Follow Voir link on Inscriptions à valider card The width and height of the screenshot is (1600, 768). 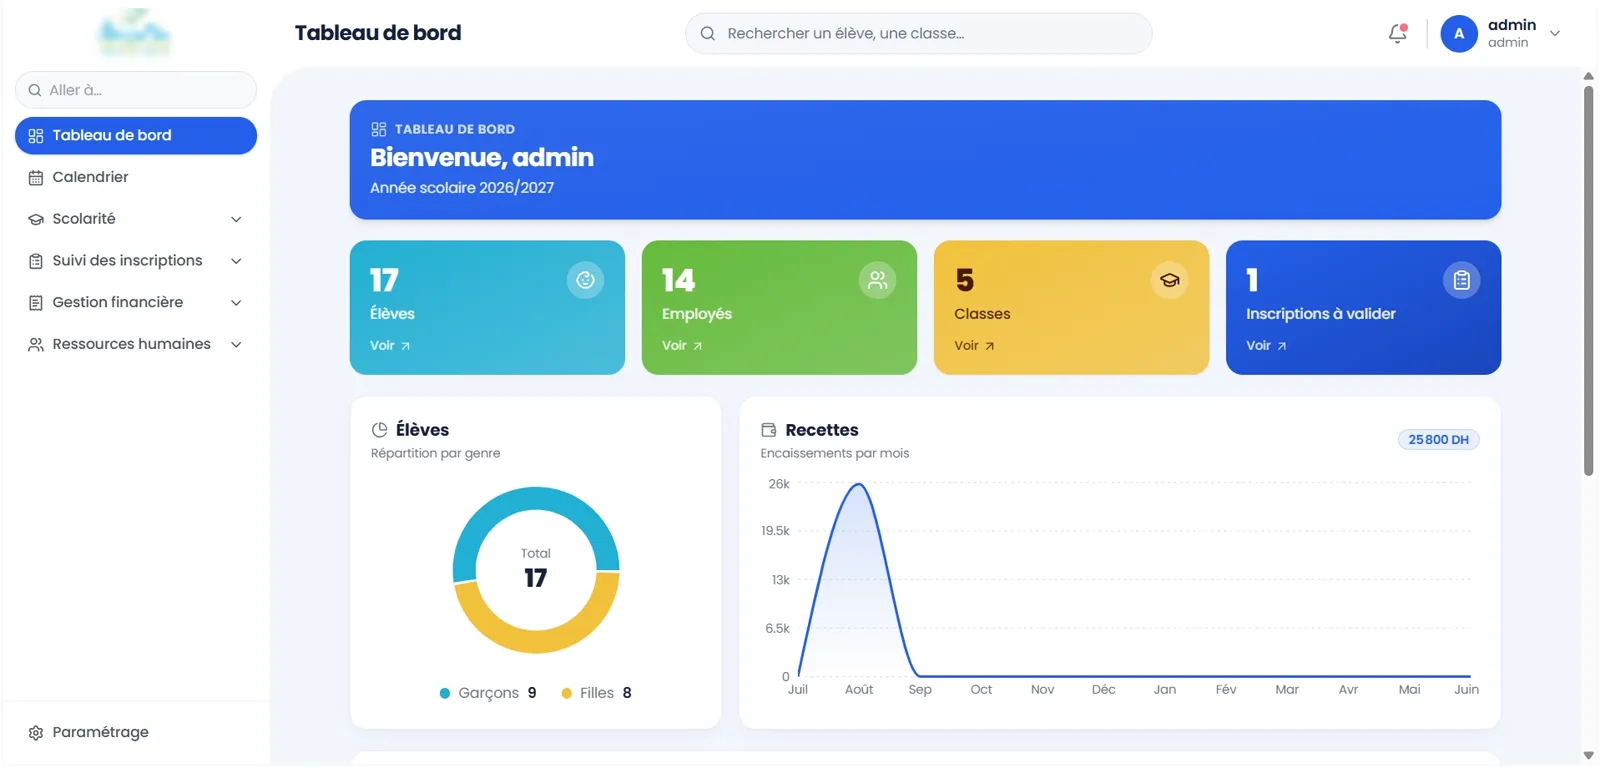point(1266,346)
